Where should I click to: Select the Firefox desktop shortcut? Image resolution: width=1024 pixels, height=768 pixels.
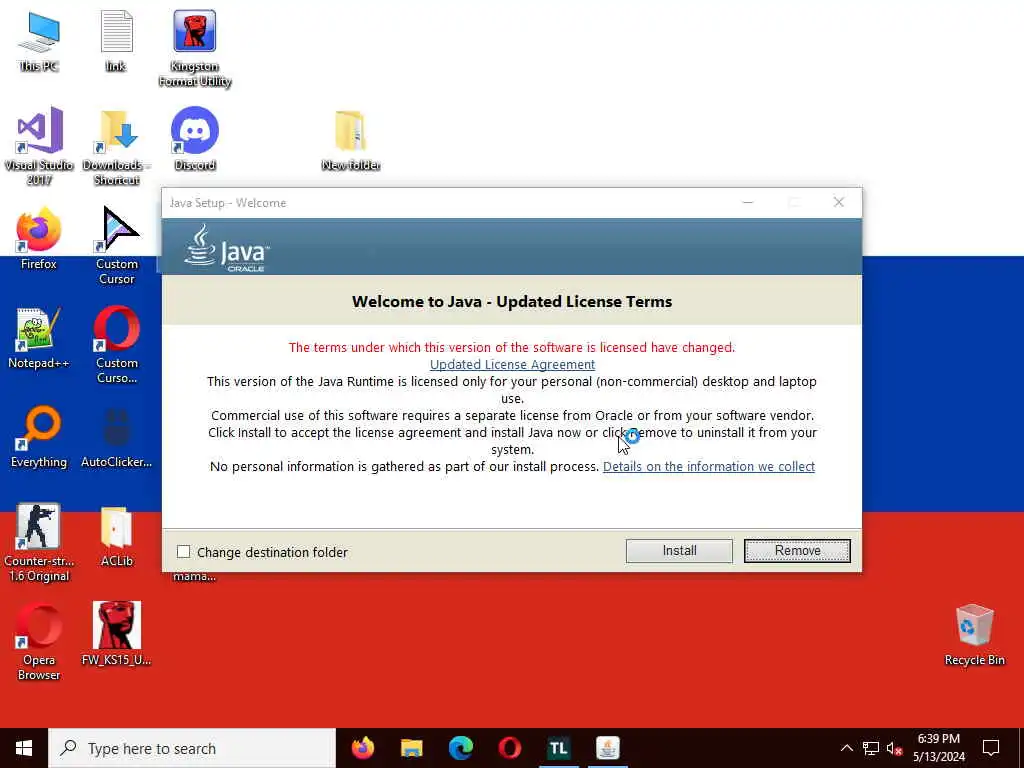pyautogui.click(x=39, y=238)
